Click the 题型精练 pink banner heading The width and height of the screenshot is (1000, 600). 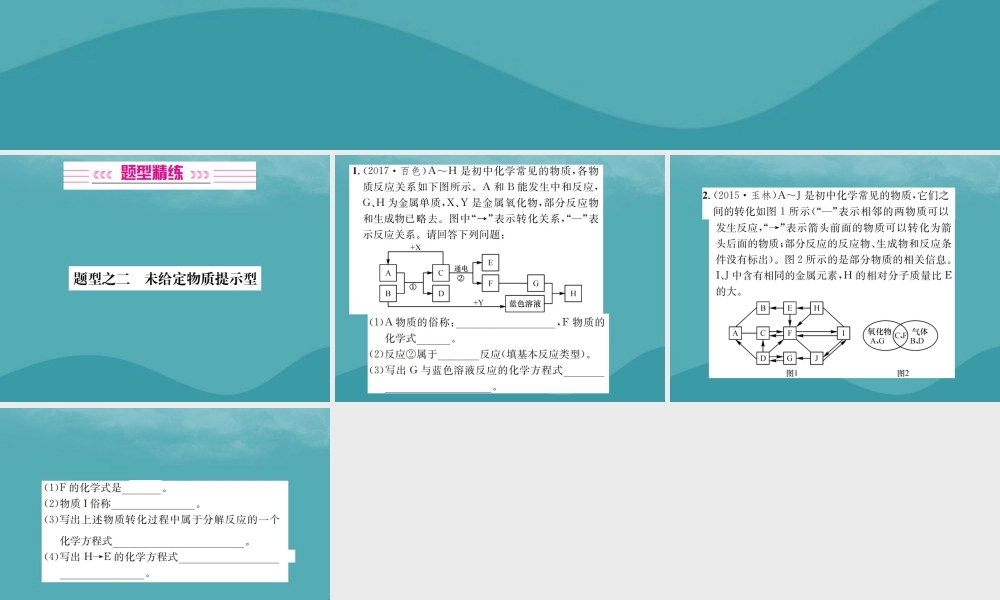(x=159, y=174)
